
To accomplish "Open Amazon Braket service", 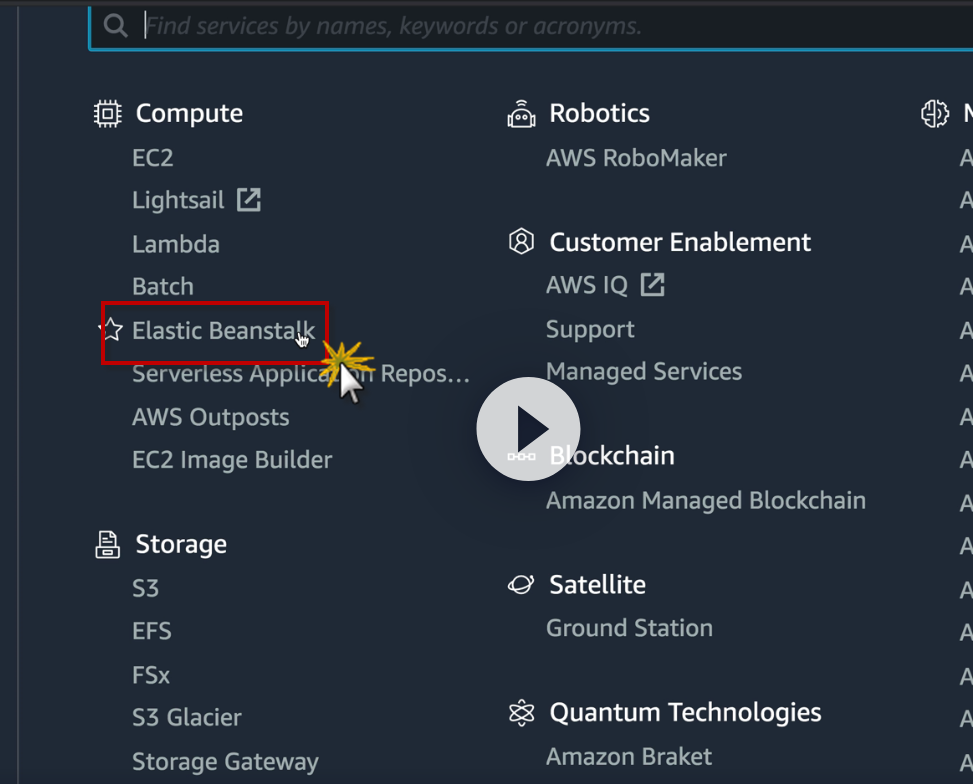I will 629,756.
